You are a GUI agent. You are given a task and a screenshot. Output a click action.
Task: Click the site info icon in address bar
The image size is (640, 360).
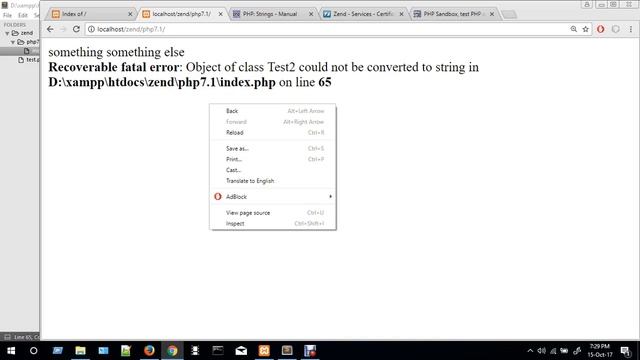click(x=91, y=29)
